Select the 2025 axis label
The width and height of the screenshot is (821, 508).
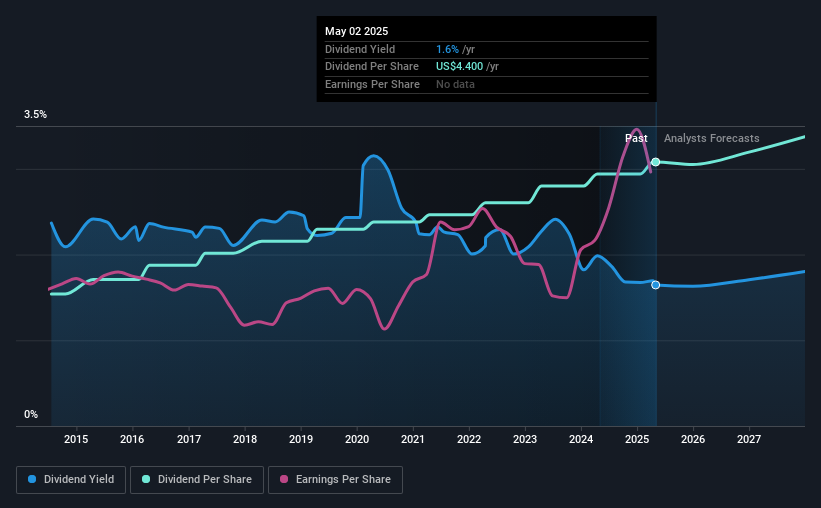[637, 439]
